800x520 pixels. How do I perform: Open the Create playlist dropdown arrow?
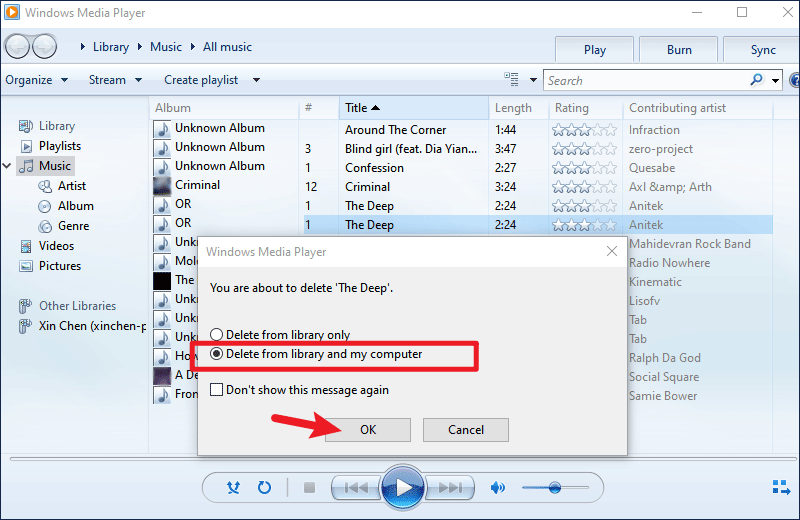pyautogui.click(x=256, y=80)
